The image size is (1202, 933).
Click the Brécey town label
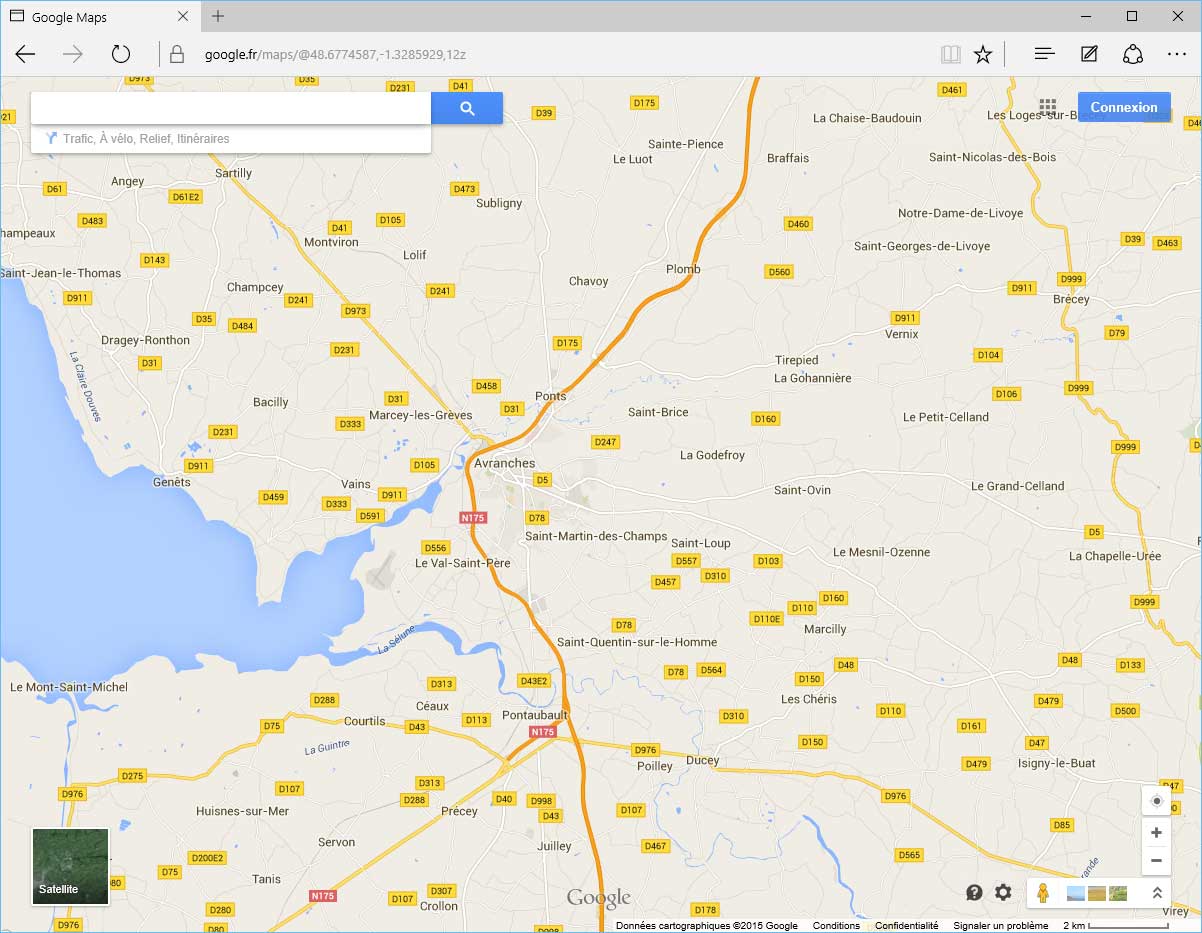tap(1071, 299)
